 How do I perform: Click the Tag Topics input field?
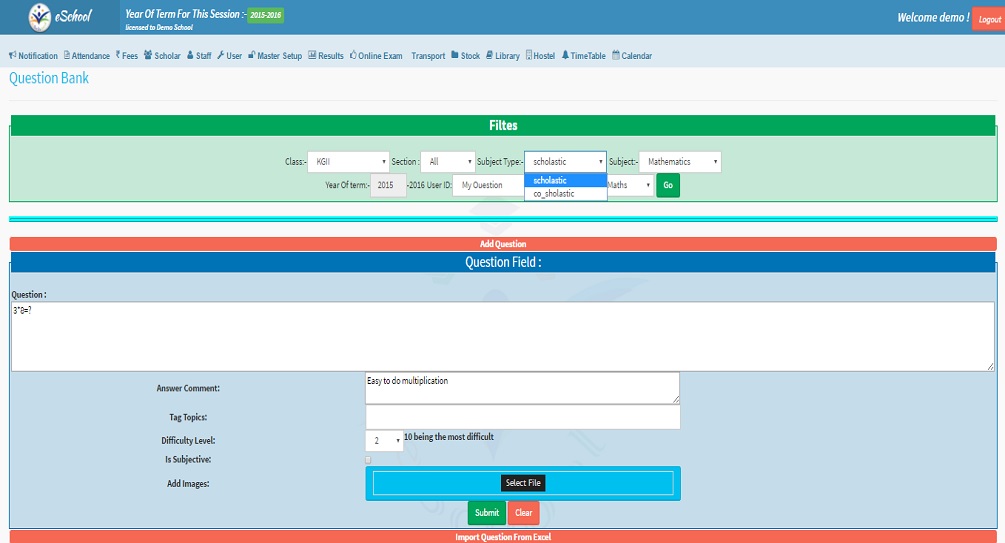click(522, 417)
